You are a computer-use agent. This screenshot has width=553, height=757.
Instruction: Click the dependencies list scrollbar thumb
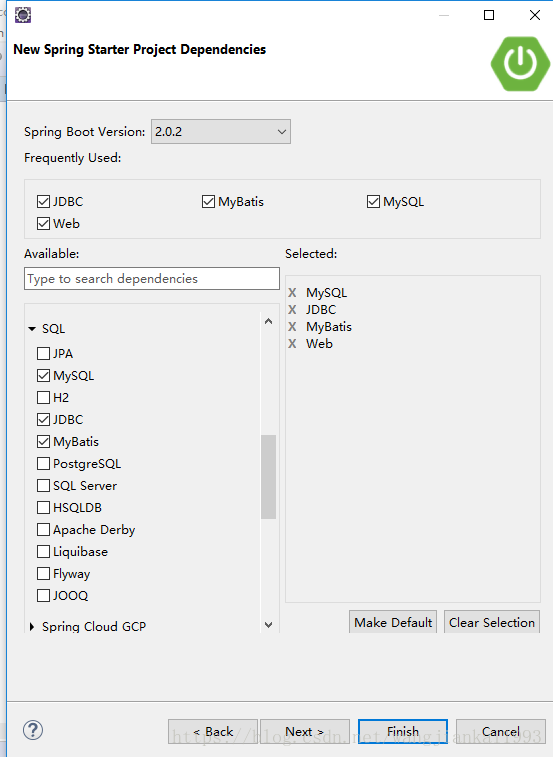[269, 477]
